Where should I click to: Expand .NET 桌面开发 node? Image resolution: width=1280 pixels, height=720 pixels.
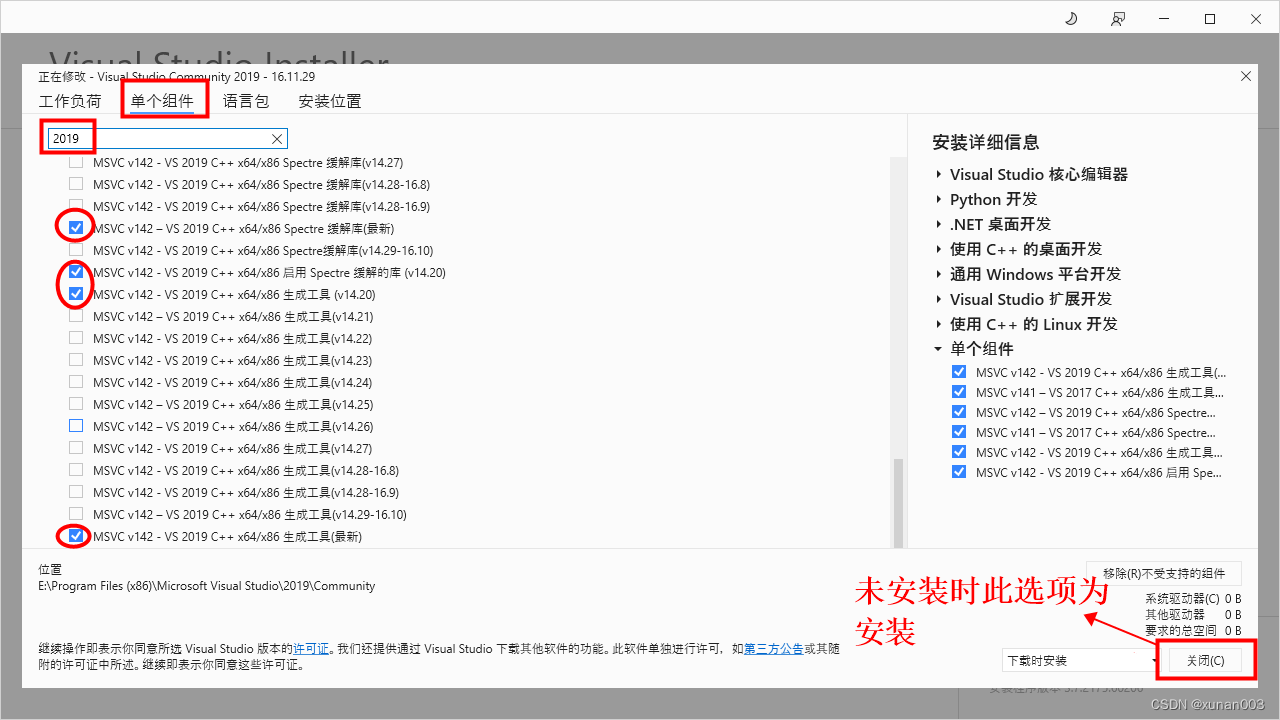(x=939, y=224)
